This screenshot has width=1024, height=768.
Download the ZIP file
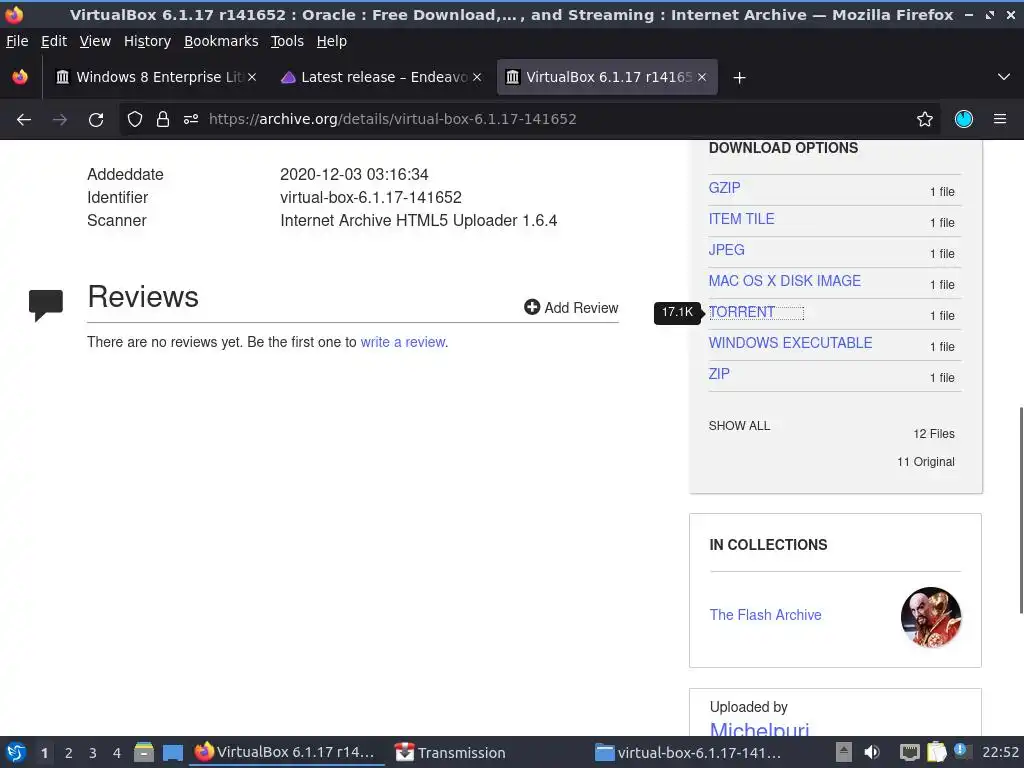point(719,374)
